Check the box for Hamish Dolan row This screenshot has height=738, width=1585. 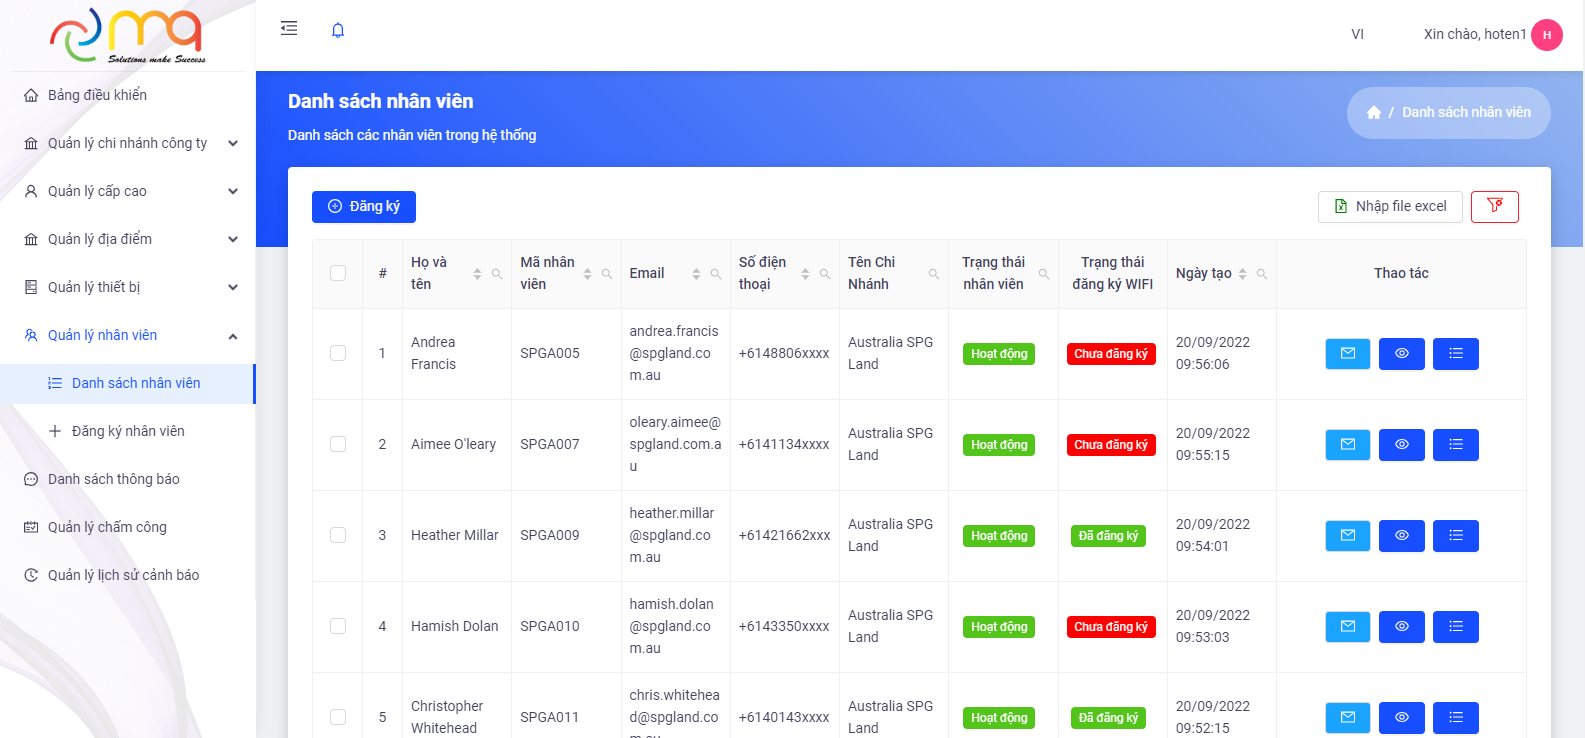tap(338, 626)
